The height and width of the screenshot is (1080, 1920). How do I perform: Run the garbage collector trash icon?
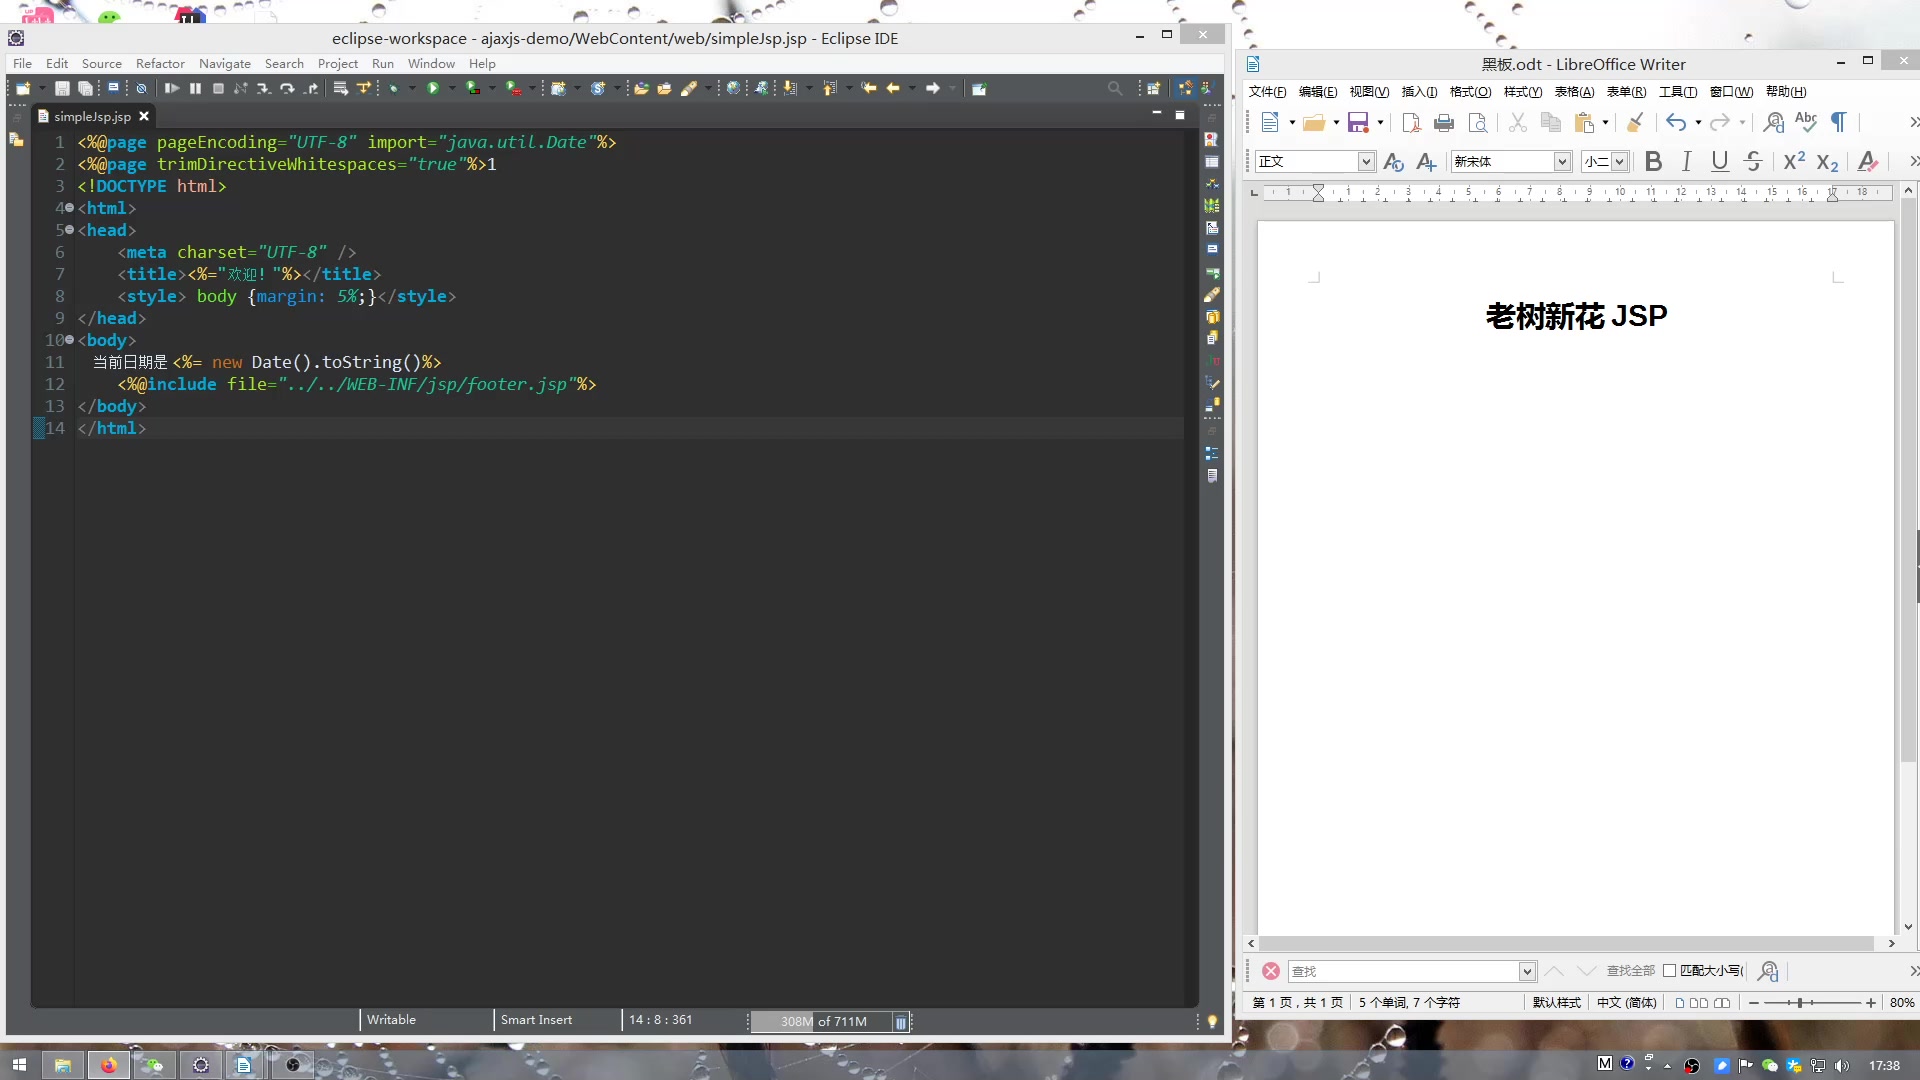(901, 1022)
